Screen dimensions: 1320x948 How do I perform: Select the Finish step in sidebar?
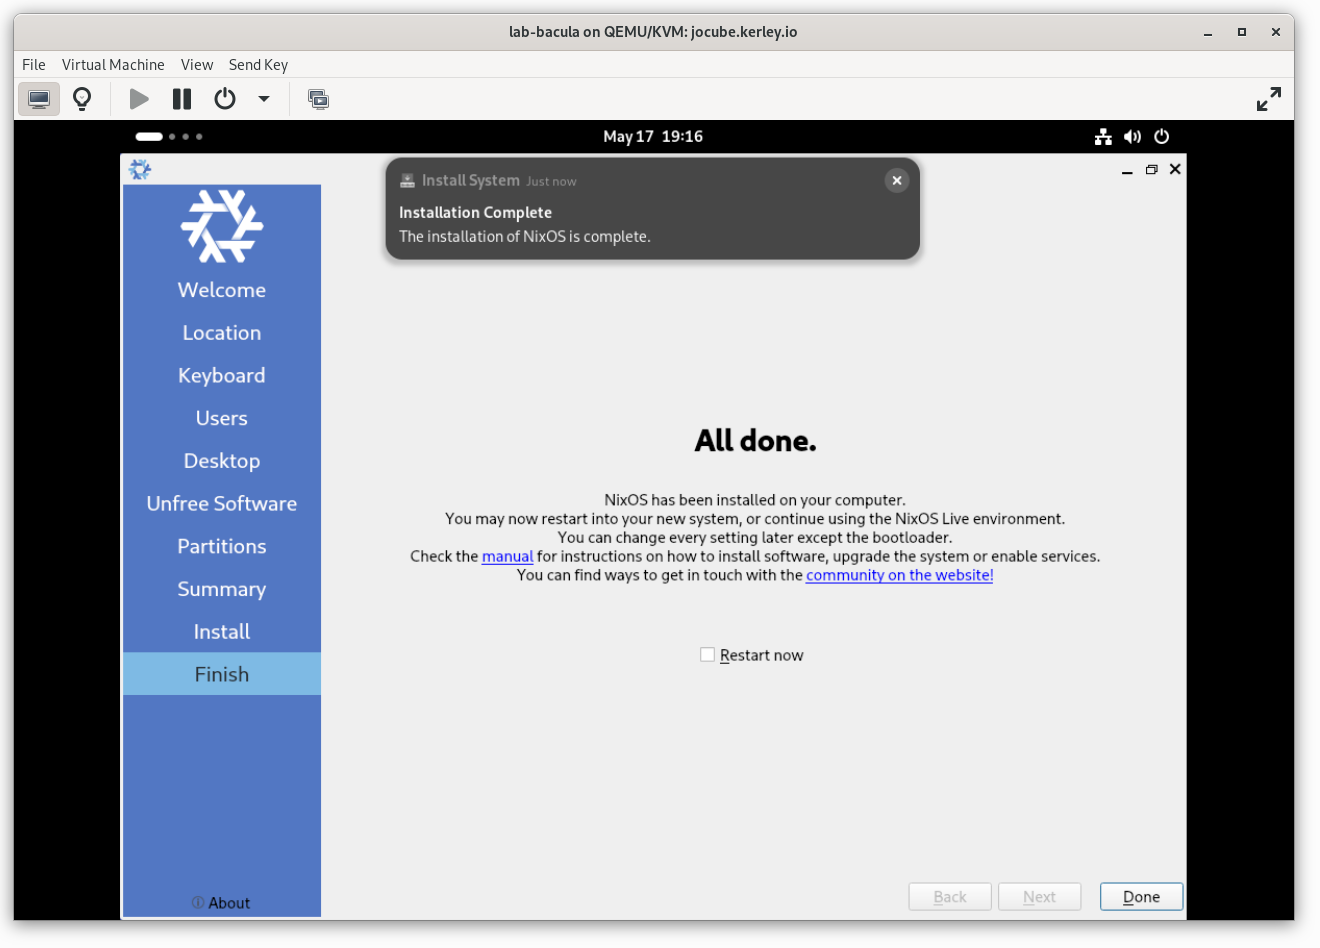(x=222, y=674)
